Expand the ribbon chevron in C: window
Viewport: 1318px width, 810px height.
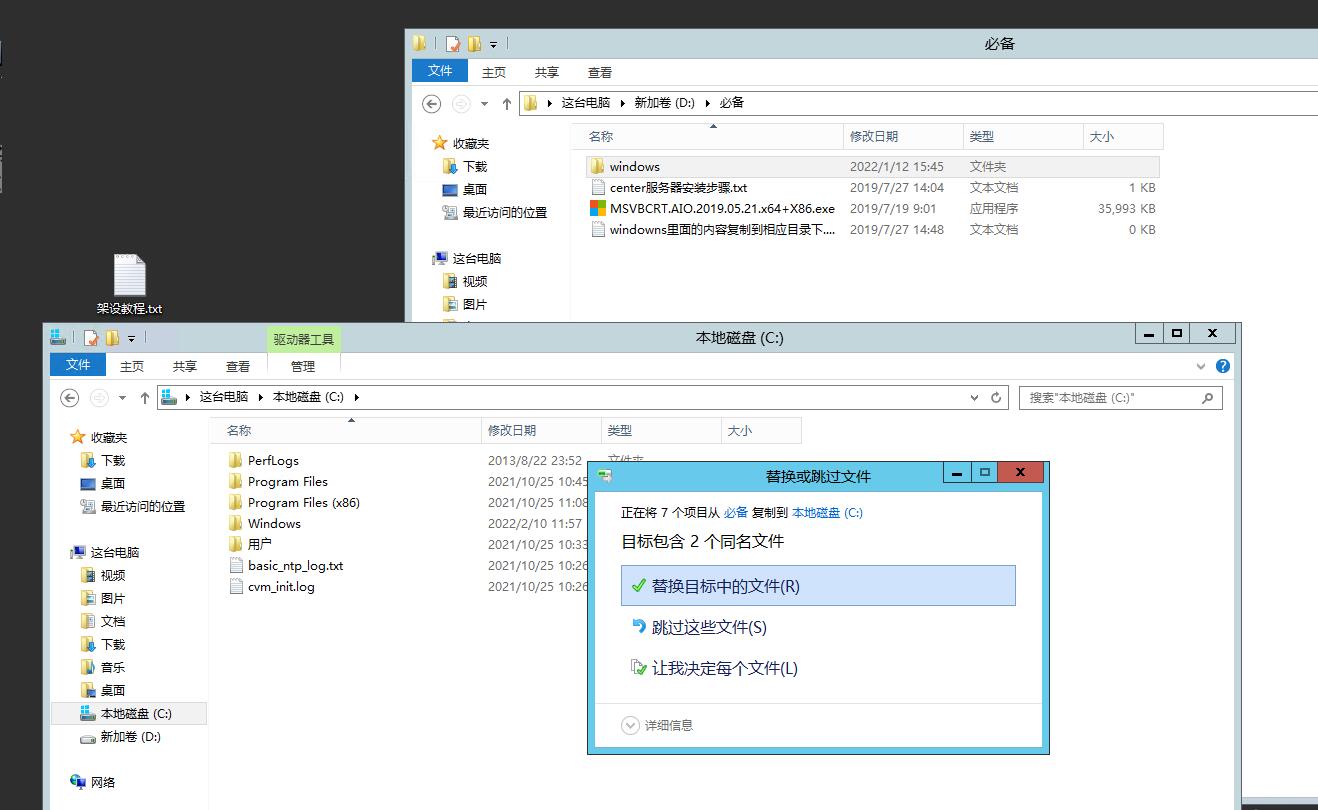(x=1202, y=366)
